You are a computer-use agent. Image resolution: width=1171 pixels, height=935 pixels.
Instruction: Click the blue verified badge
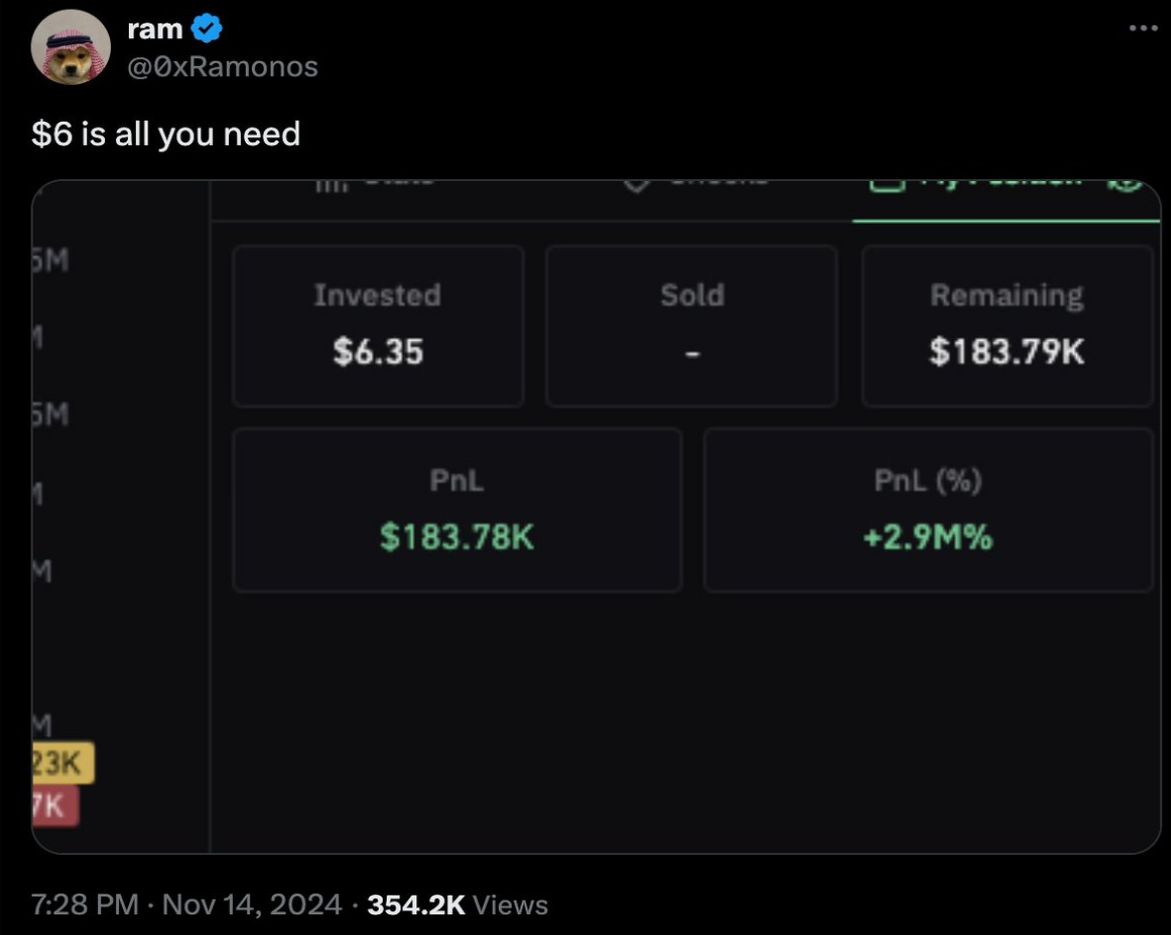(x=207, y=30)
